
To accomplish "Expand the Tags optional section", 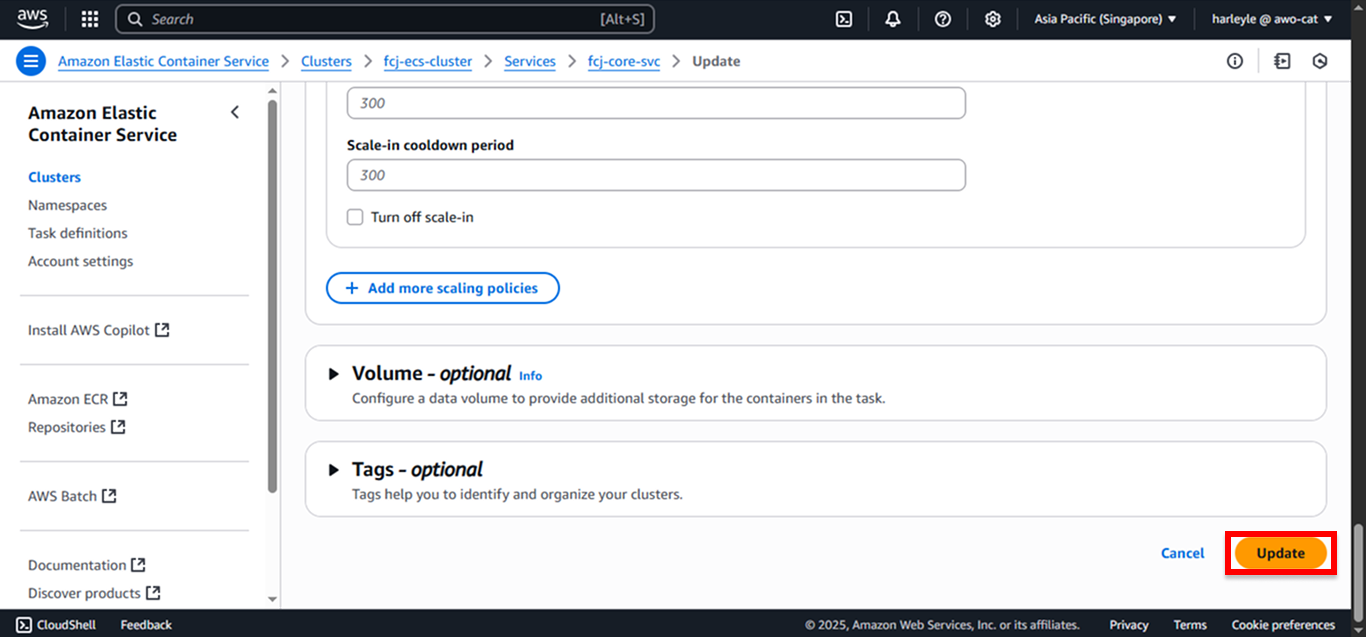I will click(x=334, y=470).
